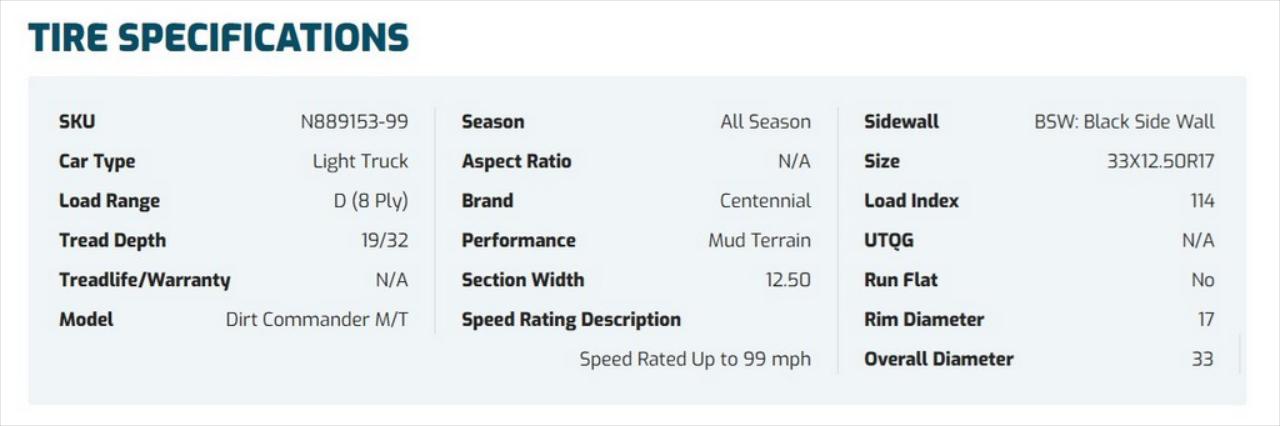
Task: Click the Speed Rating Description label
Action: (571, 320)
